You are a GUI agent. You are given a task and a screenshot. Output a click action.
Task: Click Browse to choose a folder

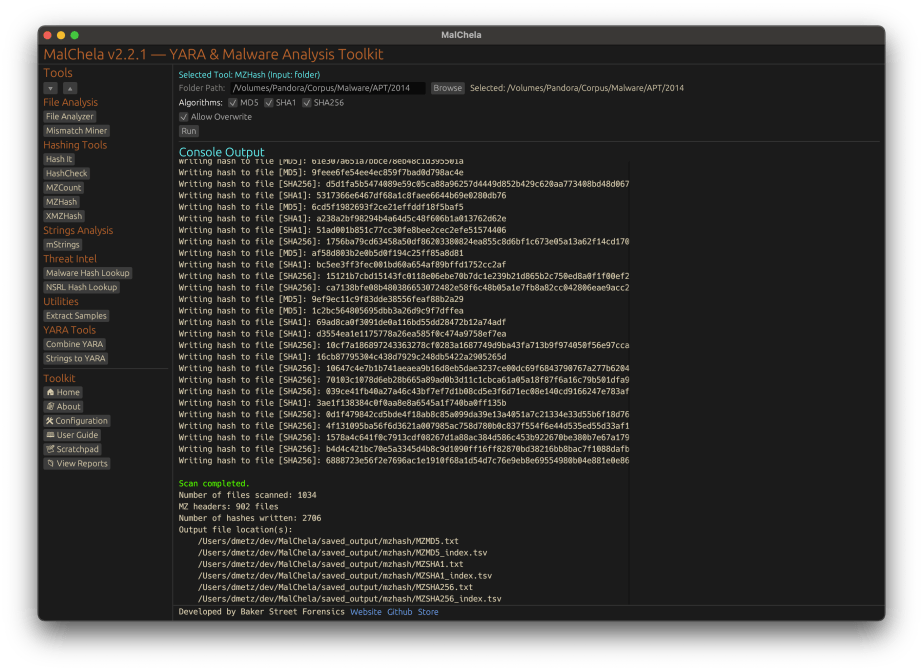447,88
